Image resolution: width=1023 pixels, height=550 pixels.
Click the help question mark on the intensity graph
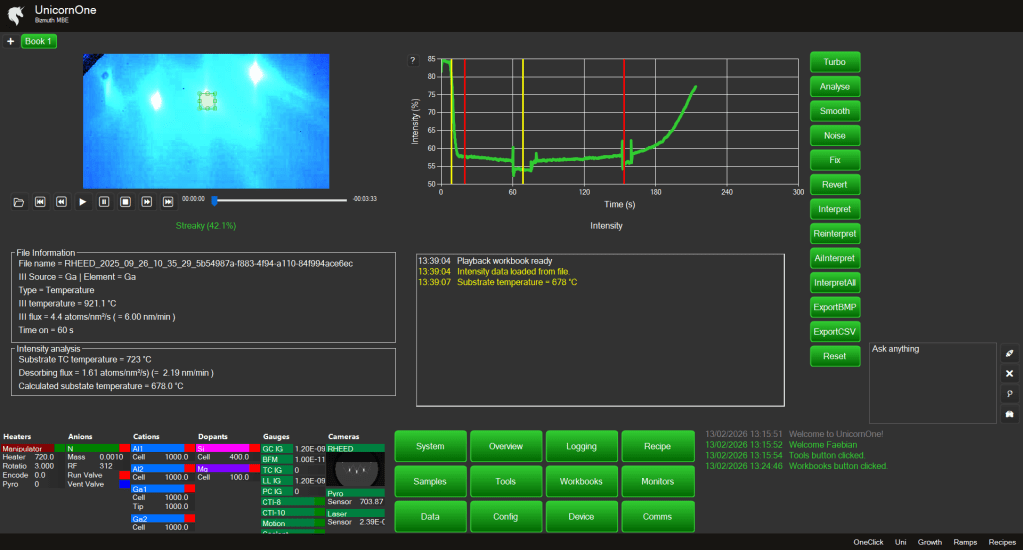412,61
